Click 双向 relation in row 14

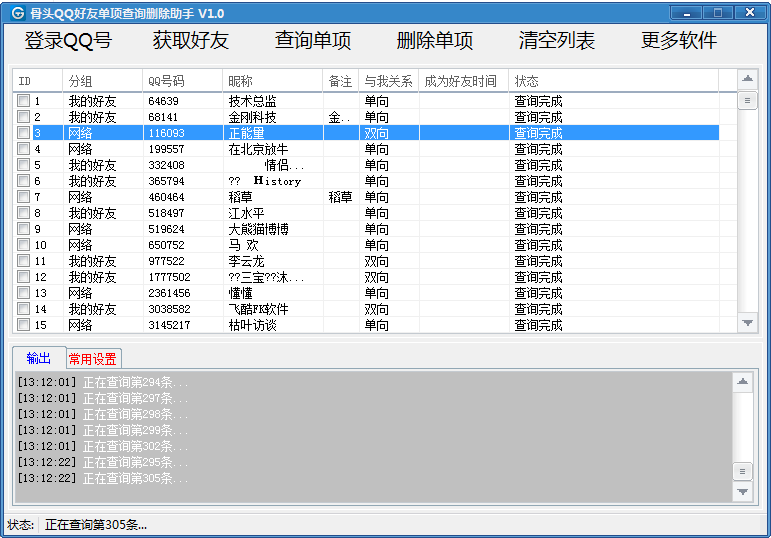point(377,309)
